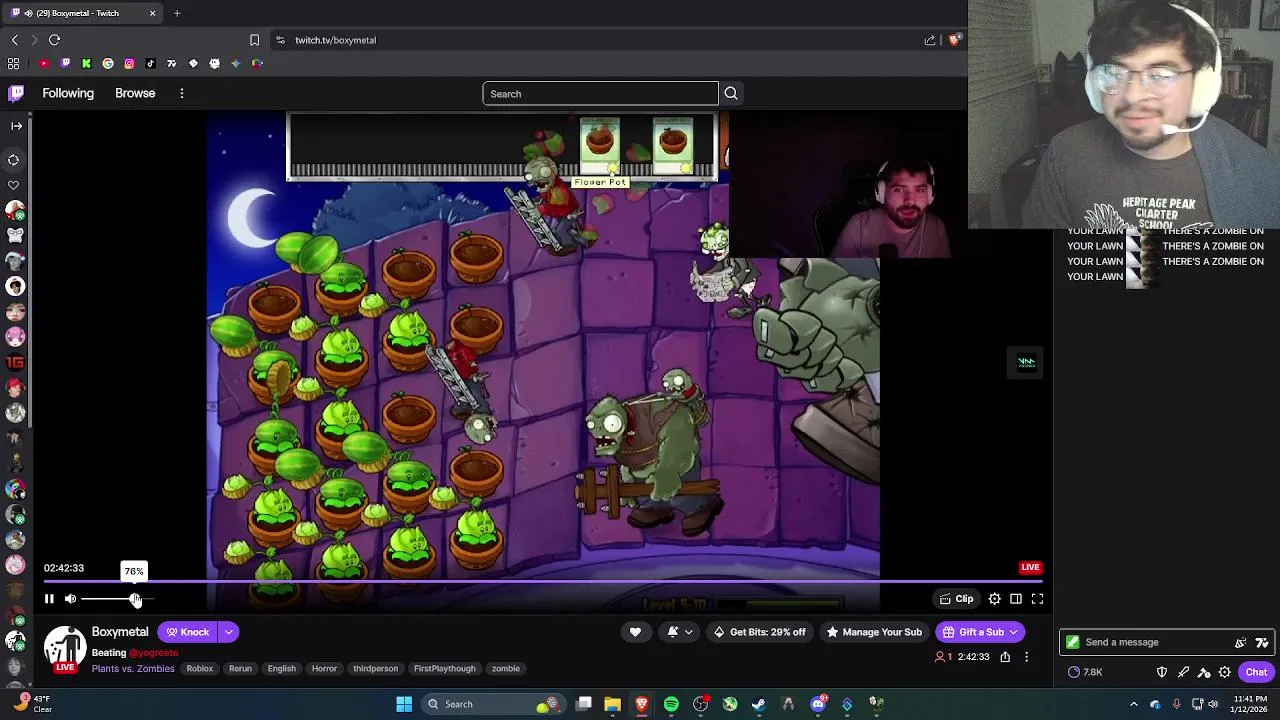
Task: Click the browser apps grid icon
Action: 14,63
